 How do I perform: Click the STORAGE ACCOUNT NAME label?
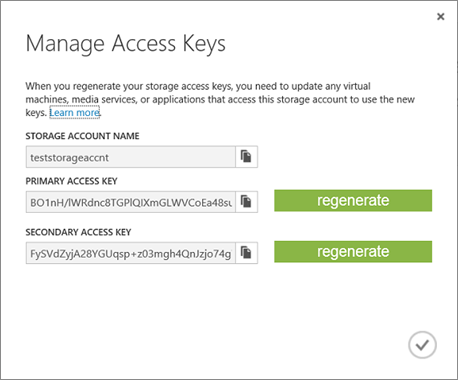tap(82, 136)
